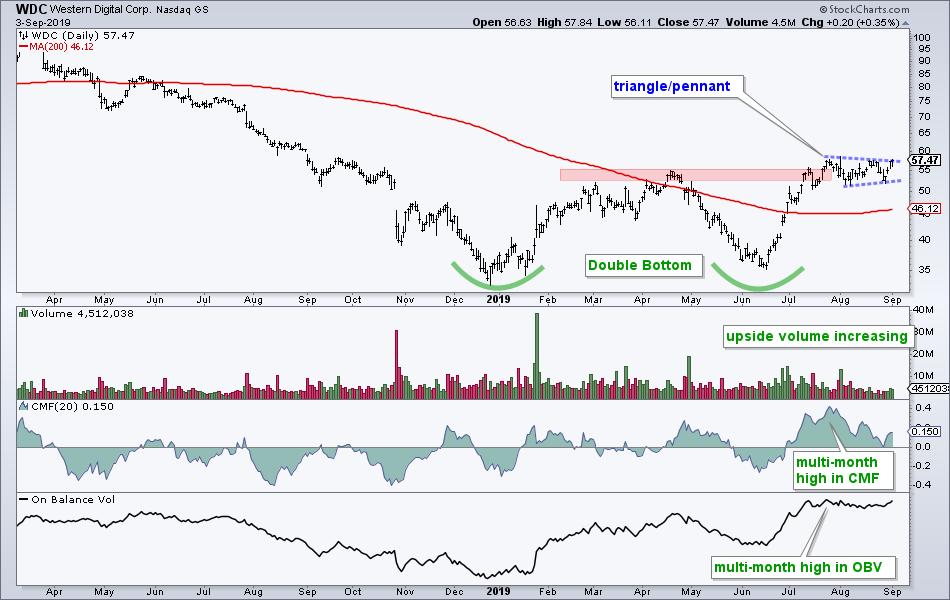Click the 'MA(200) 46.12' legend entry
The width and height of the screenshot is (950, 600).
pos(56,46)
